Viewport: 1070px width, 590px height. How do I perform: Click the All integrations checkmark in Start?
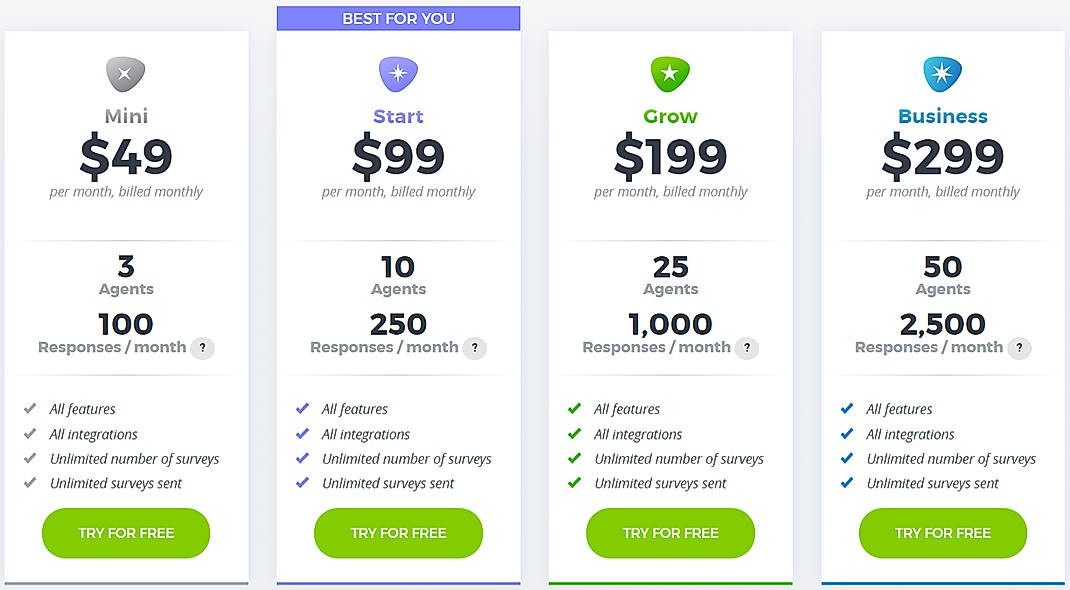point(302,434)
